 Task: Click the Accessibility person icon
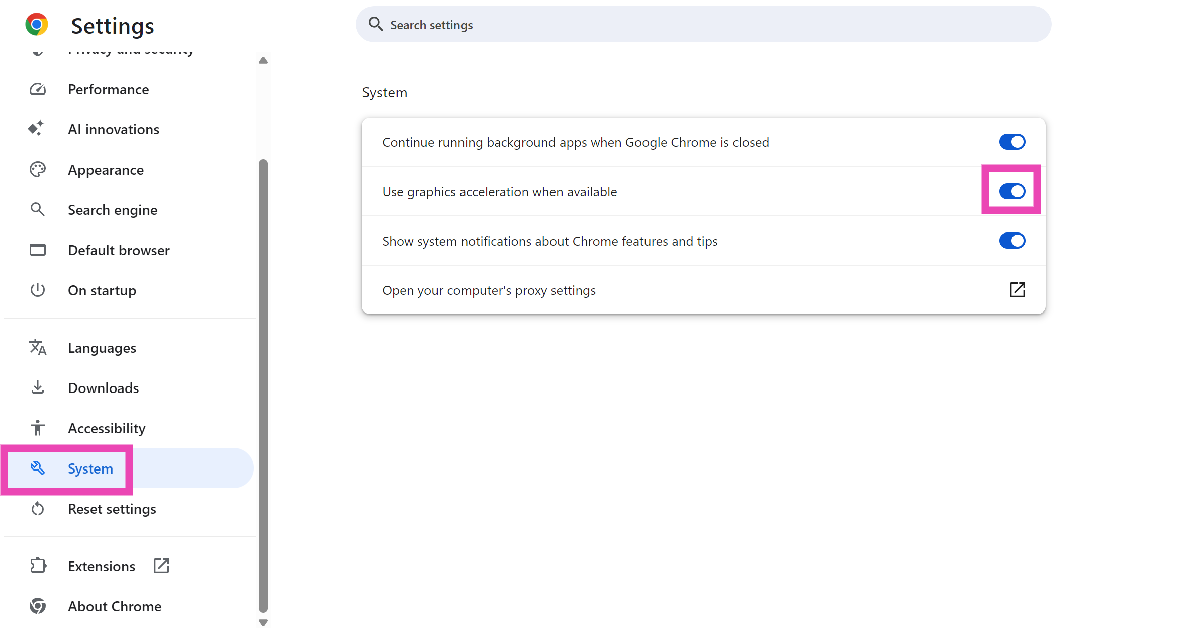[38, 428]
